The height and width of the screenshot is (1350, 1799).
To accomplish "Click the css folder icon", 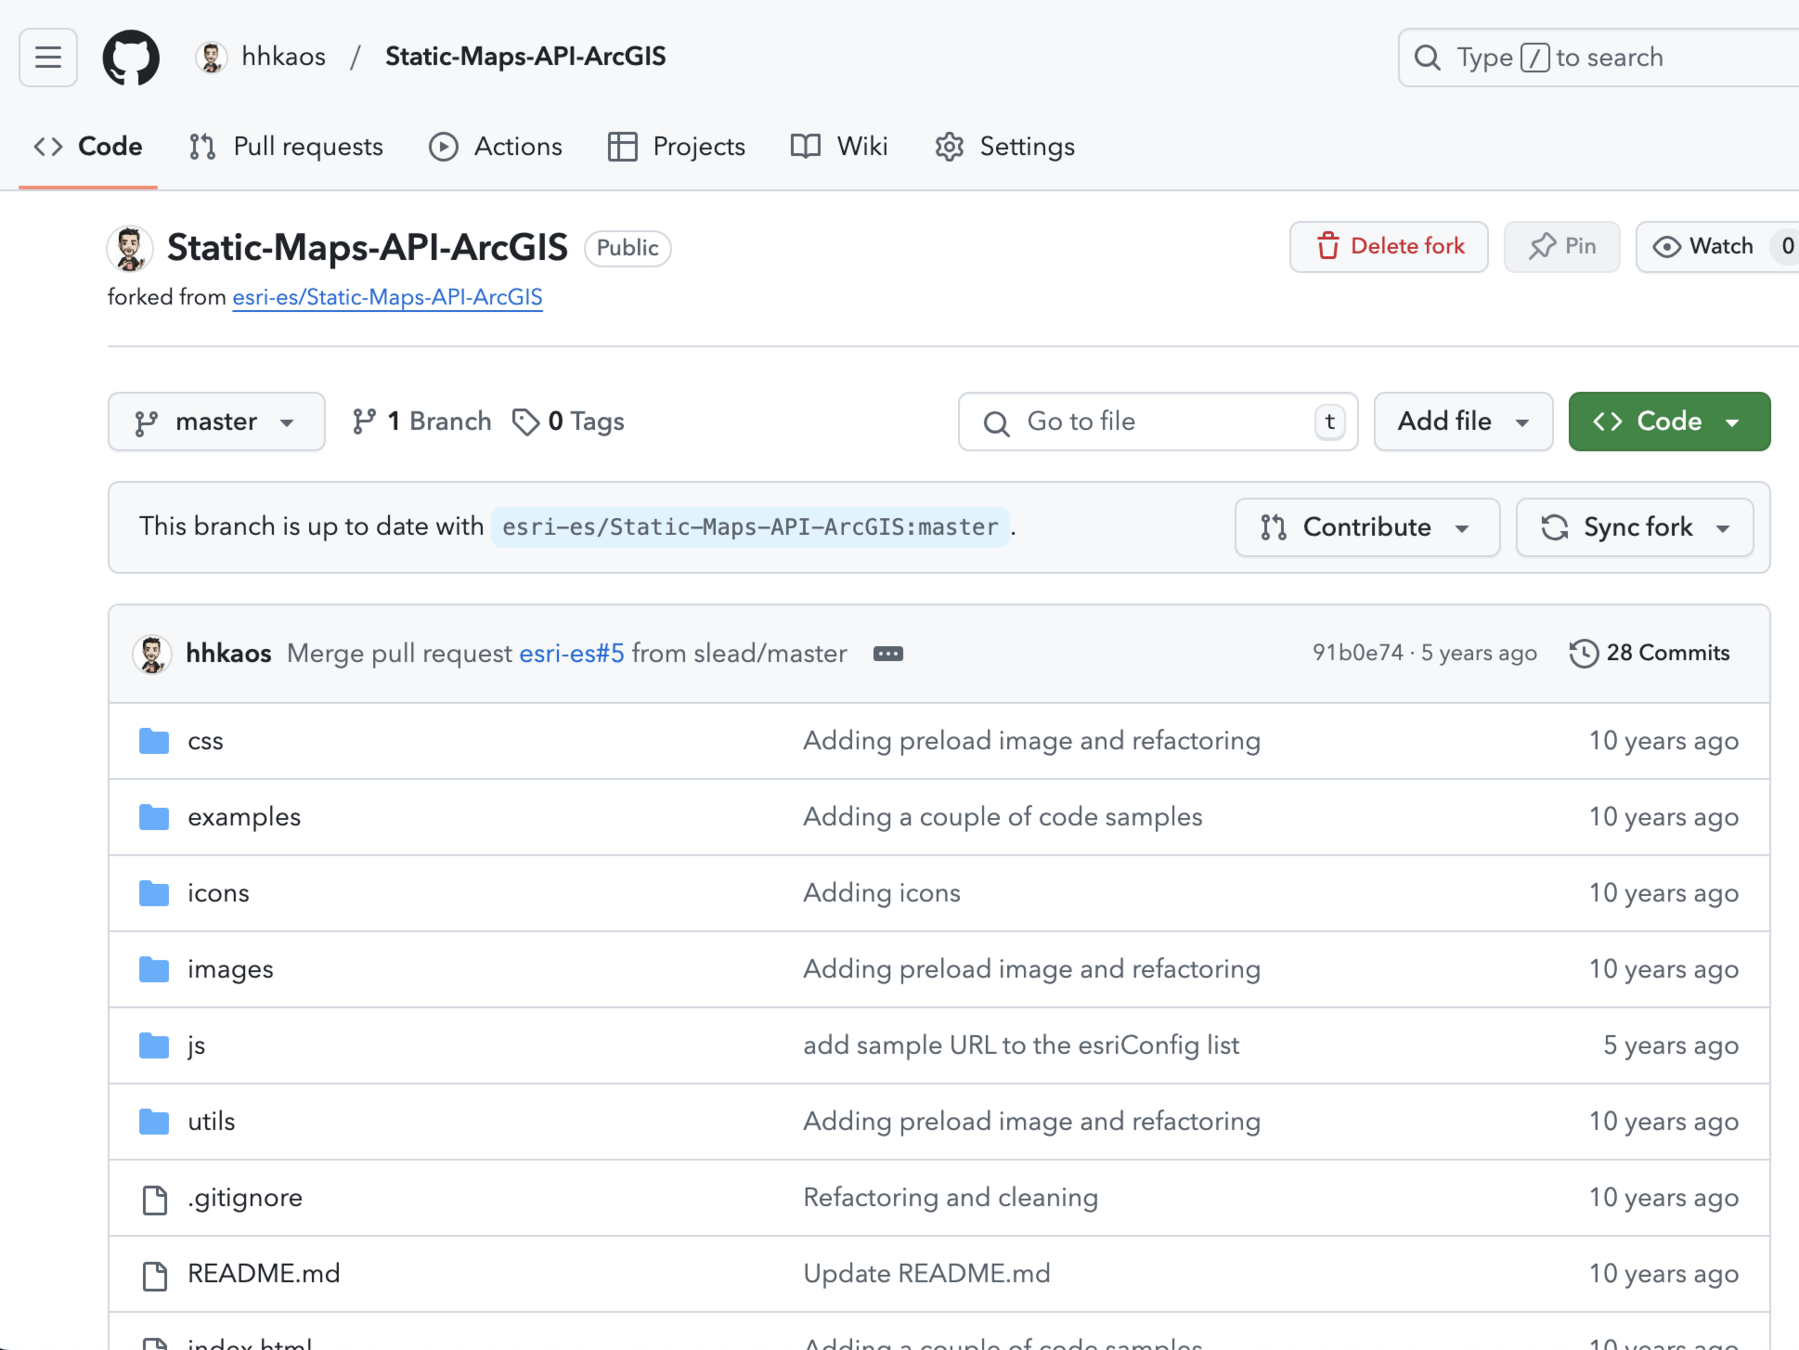I will tap(154, 741).
